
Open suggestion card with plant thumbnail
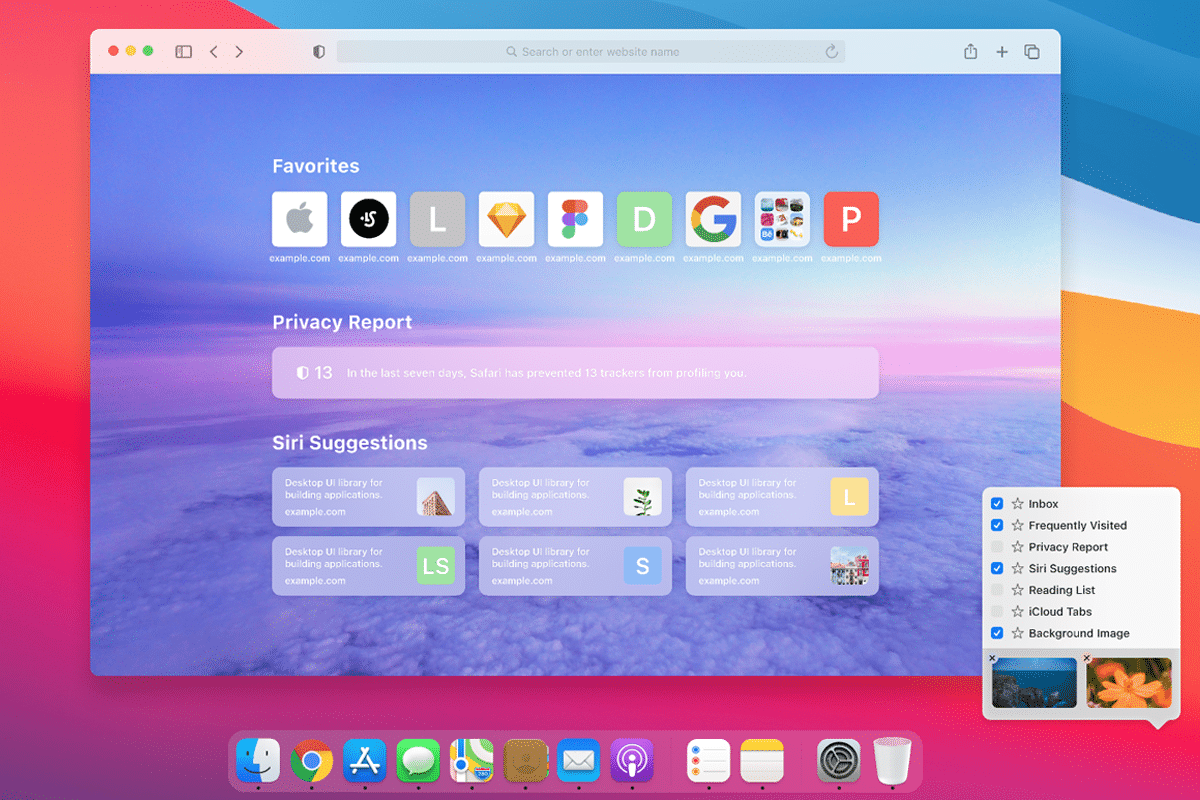tap(575, 497)
